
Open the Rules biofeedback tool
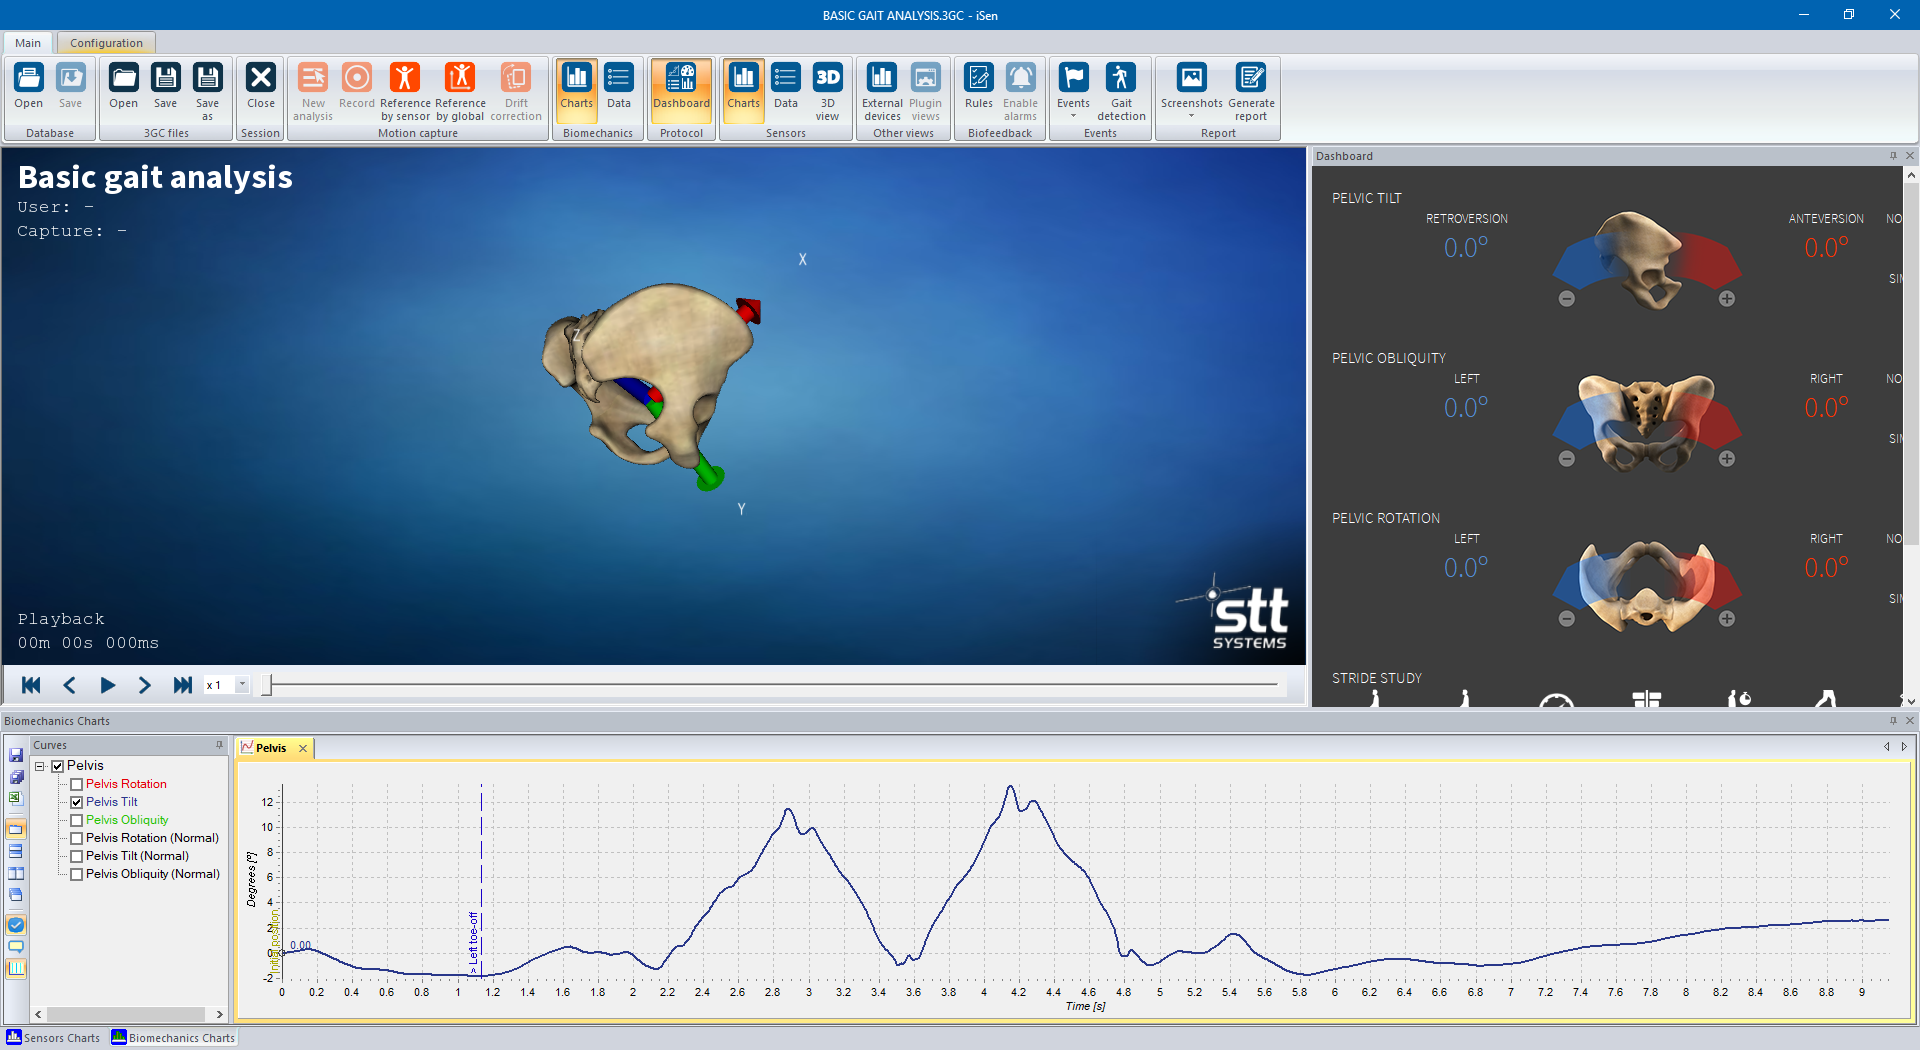[x=978, y=92]
